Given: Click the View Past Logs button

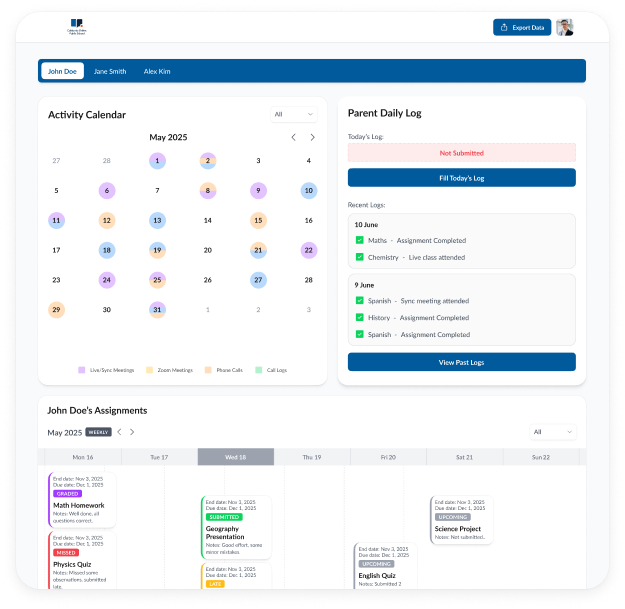Looking at the screenshot, I should click(x=461, y=362).
